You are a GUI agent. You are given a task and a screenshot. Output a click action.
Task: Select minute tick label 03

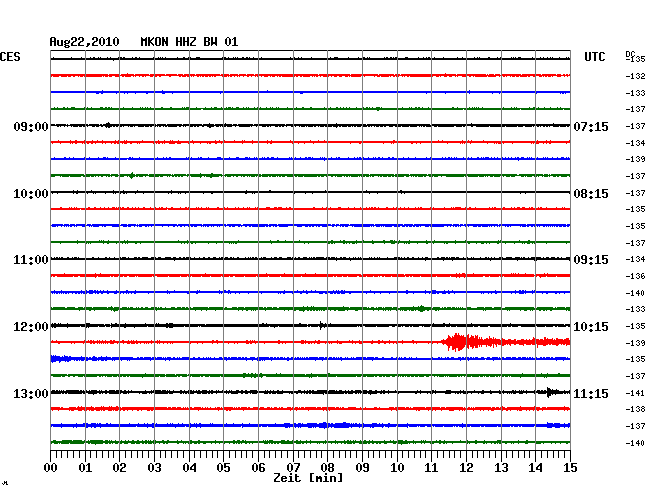tap(154, 468)
